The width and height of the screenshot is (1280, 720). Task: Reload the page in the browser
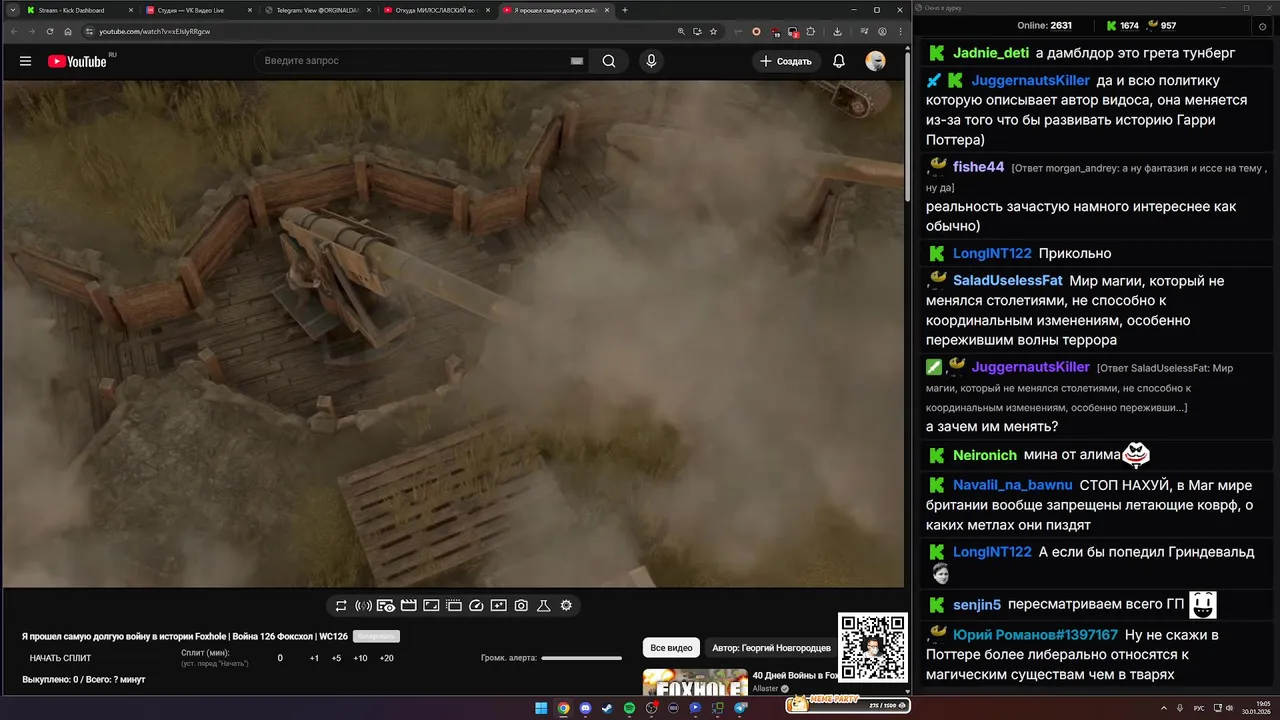click(50, 31)
